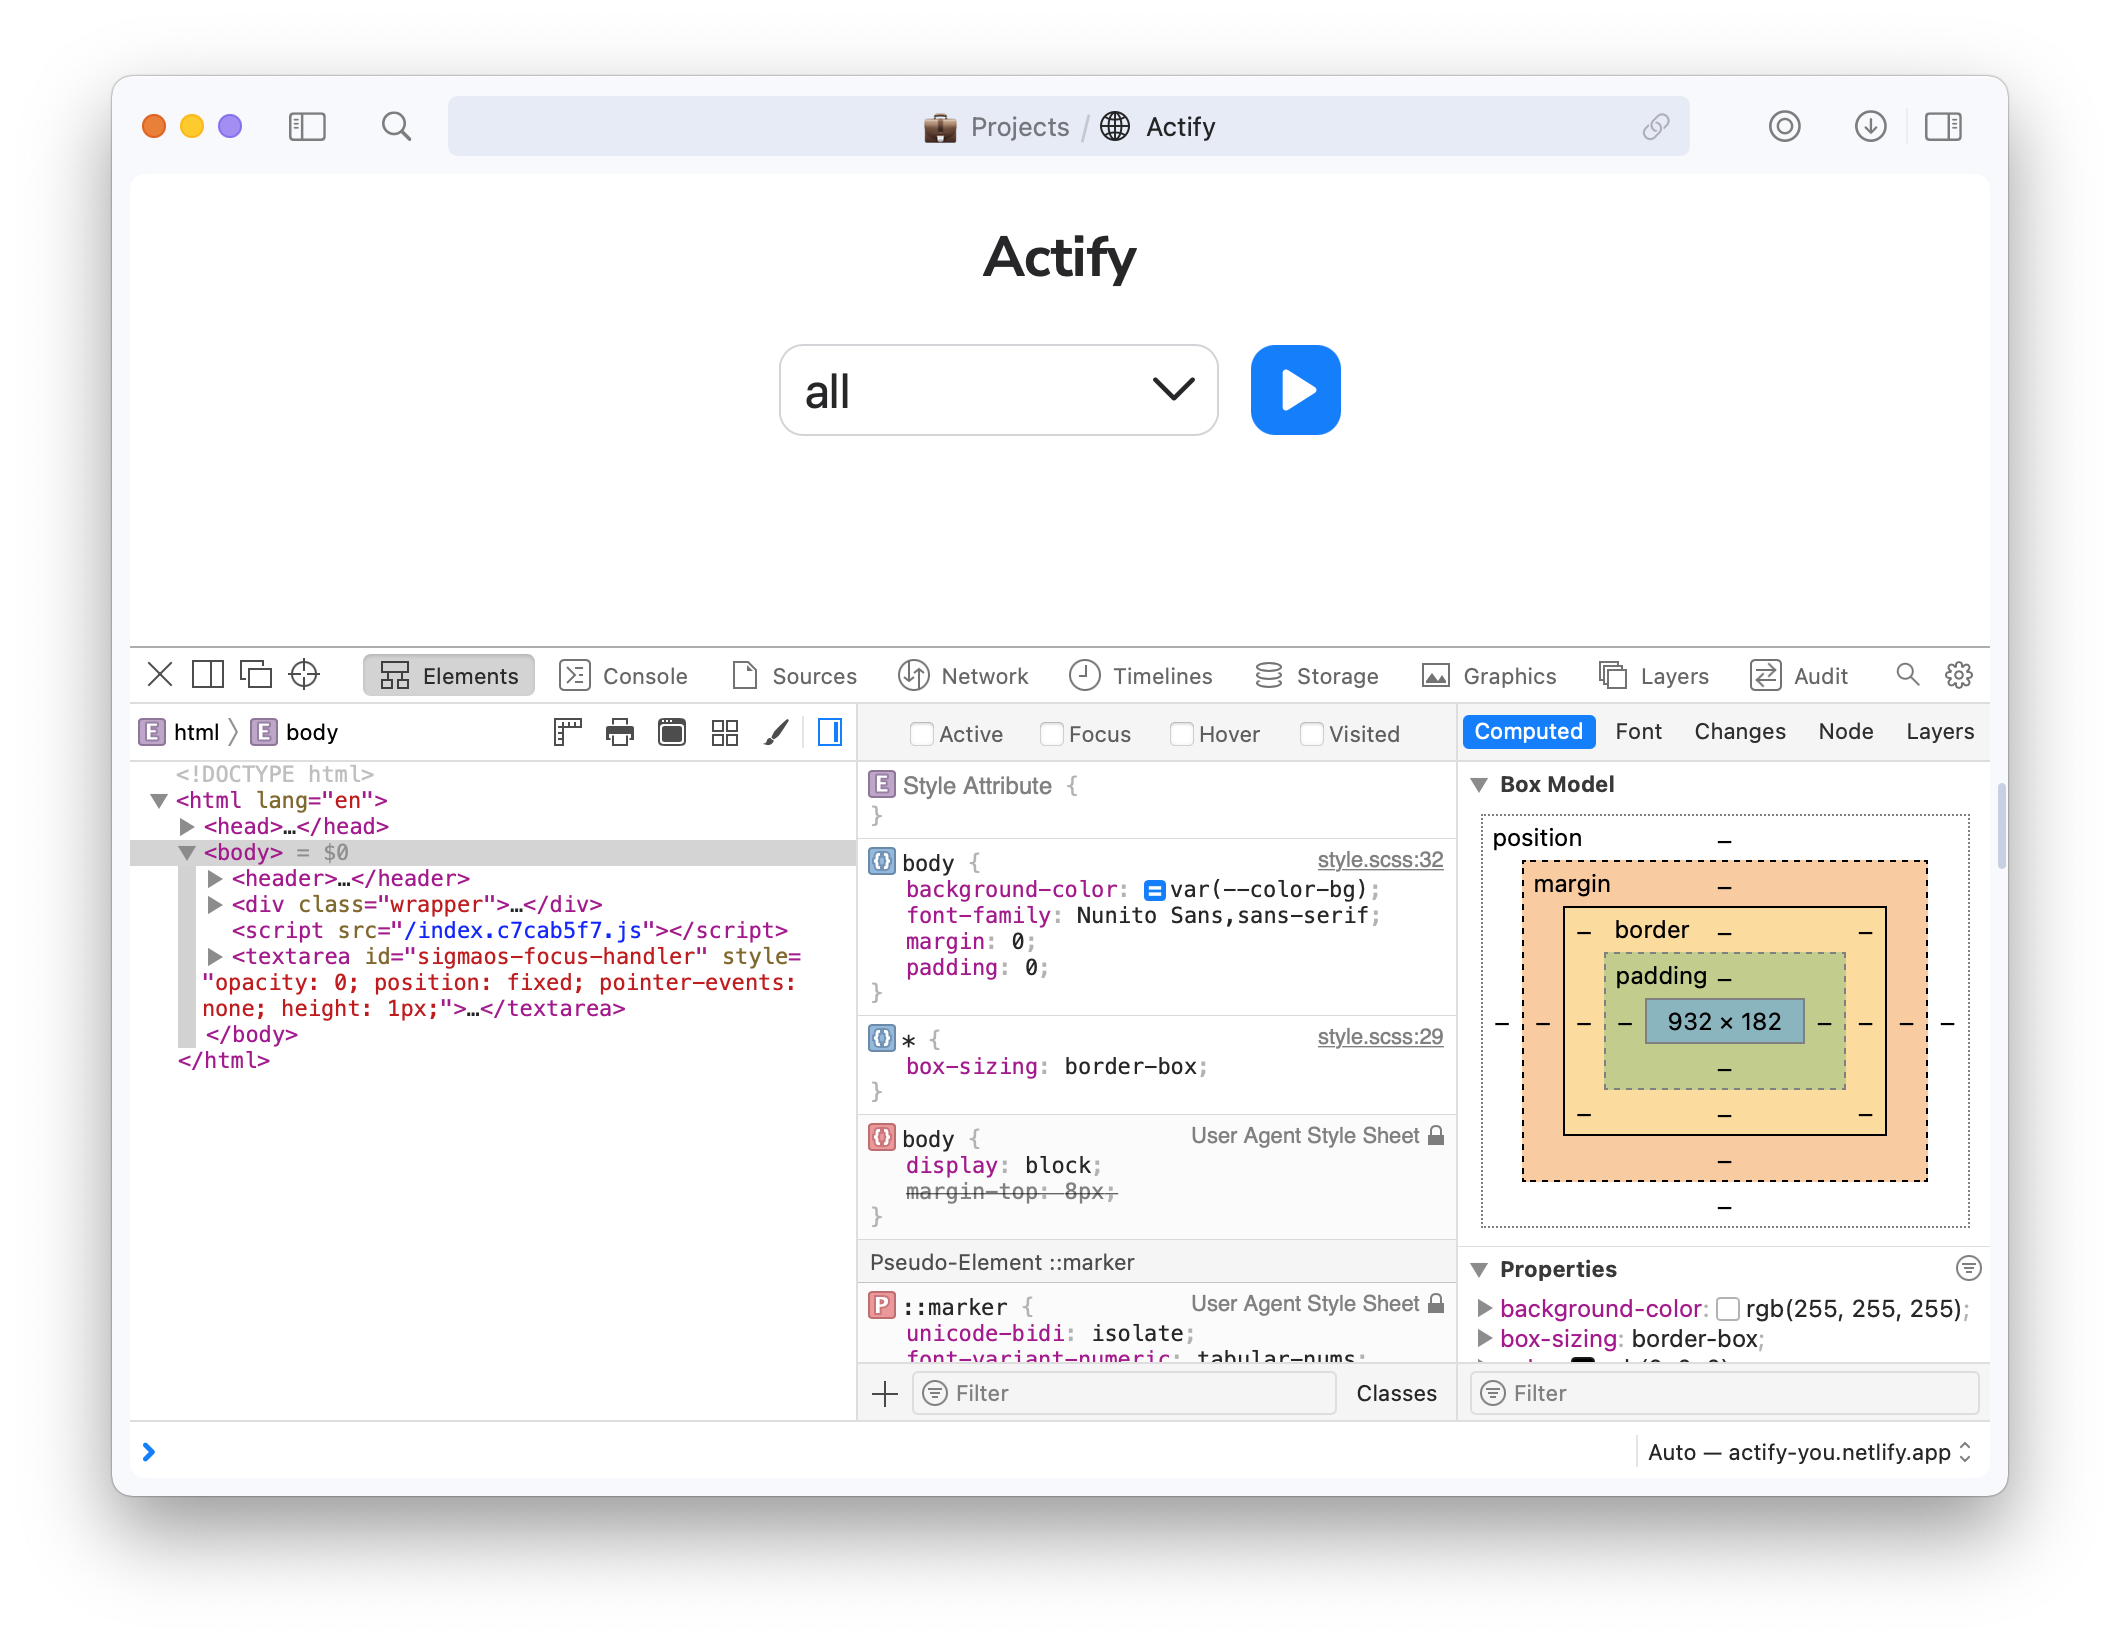The image size is (2120, 1644).
Task: Open inspector settings gear
Action: click(x=1958, y=675)
